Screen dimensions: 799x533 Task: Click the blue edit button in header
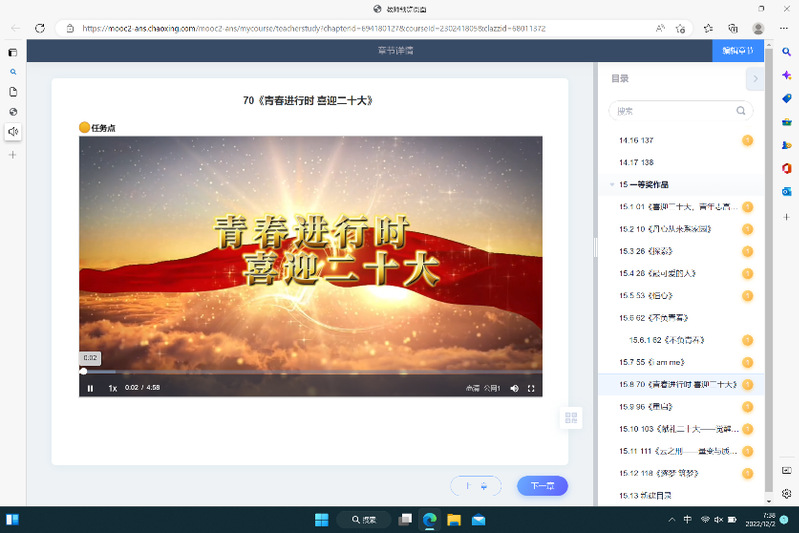737,51
